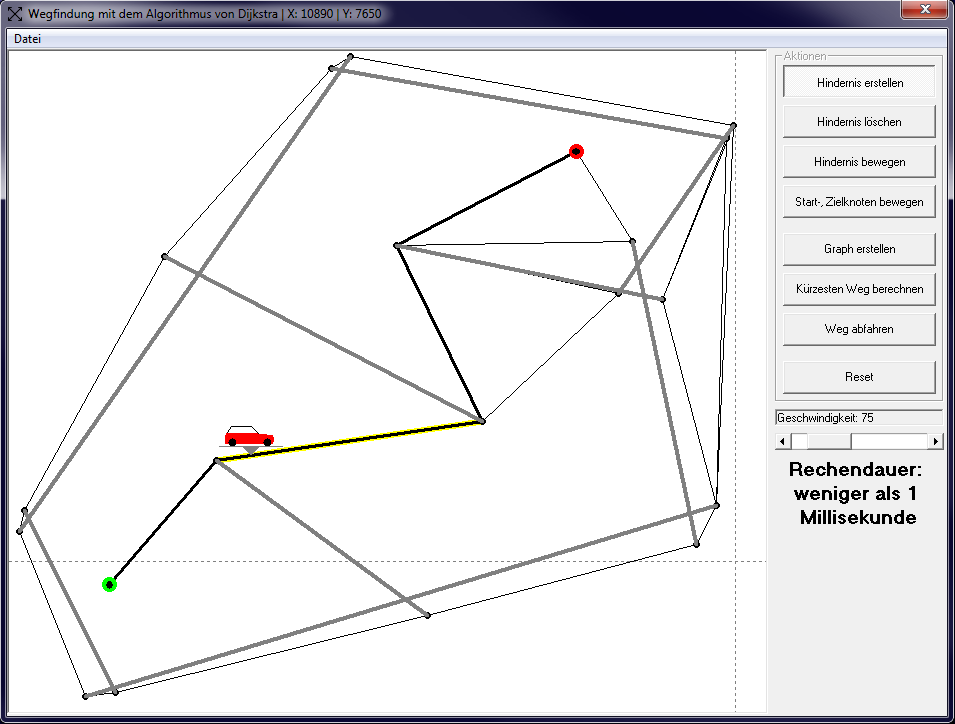Click the Geschwindigkeit: 75 label
955x724 pixels.
(859, 418)
